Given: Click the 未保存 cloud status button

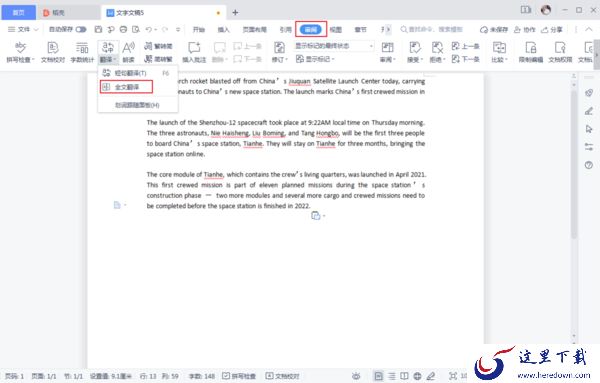Looking at the screenshot, I should (x=494, y=29).
